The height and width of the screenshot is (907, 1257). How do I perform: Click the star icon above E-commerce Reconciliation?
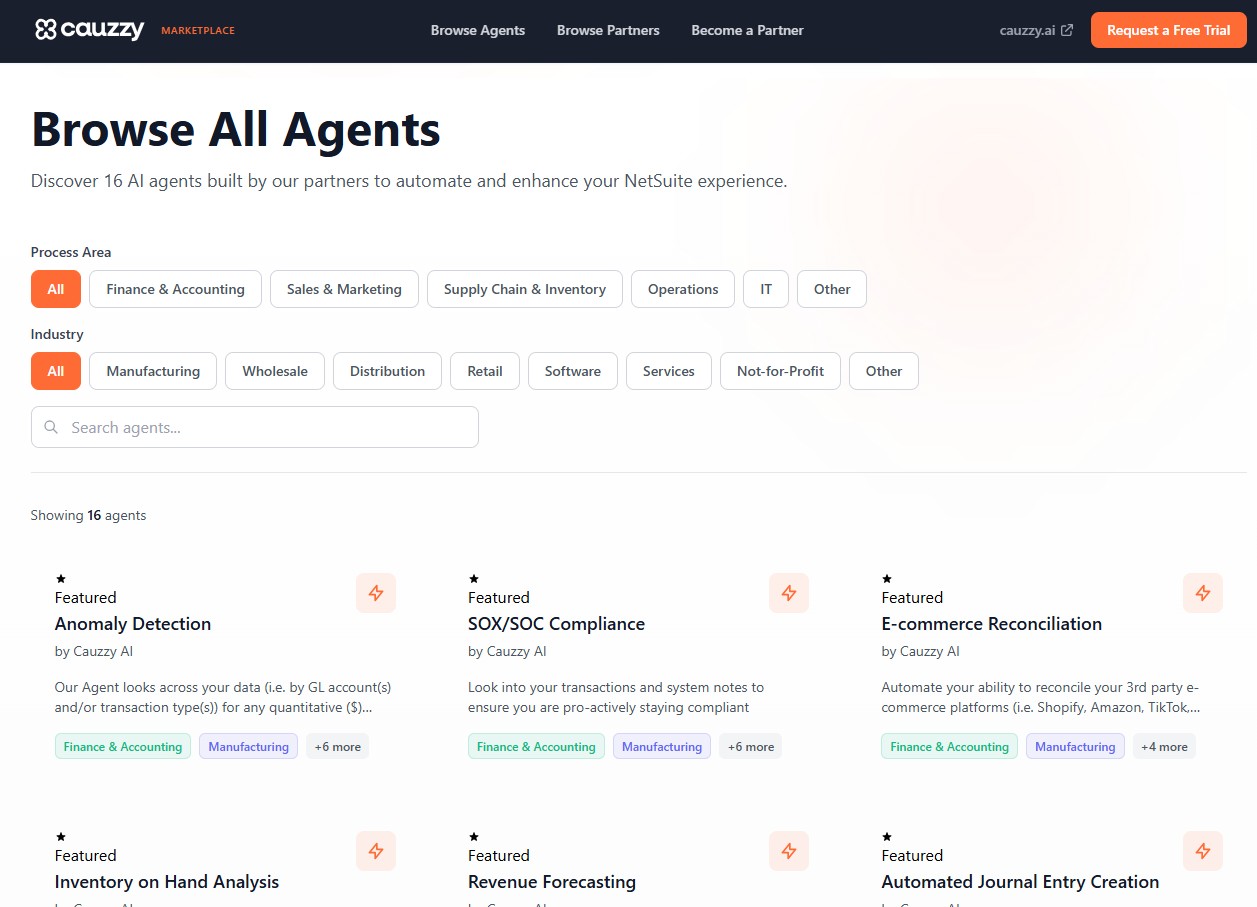(x=887, y=579)
